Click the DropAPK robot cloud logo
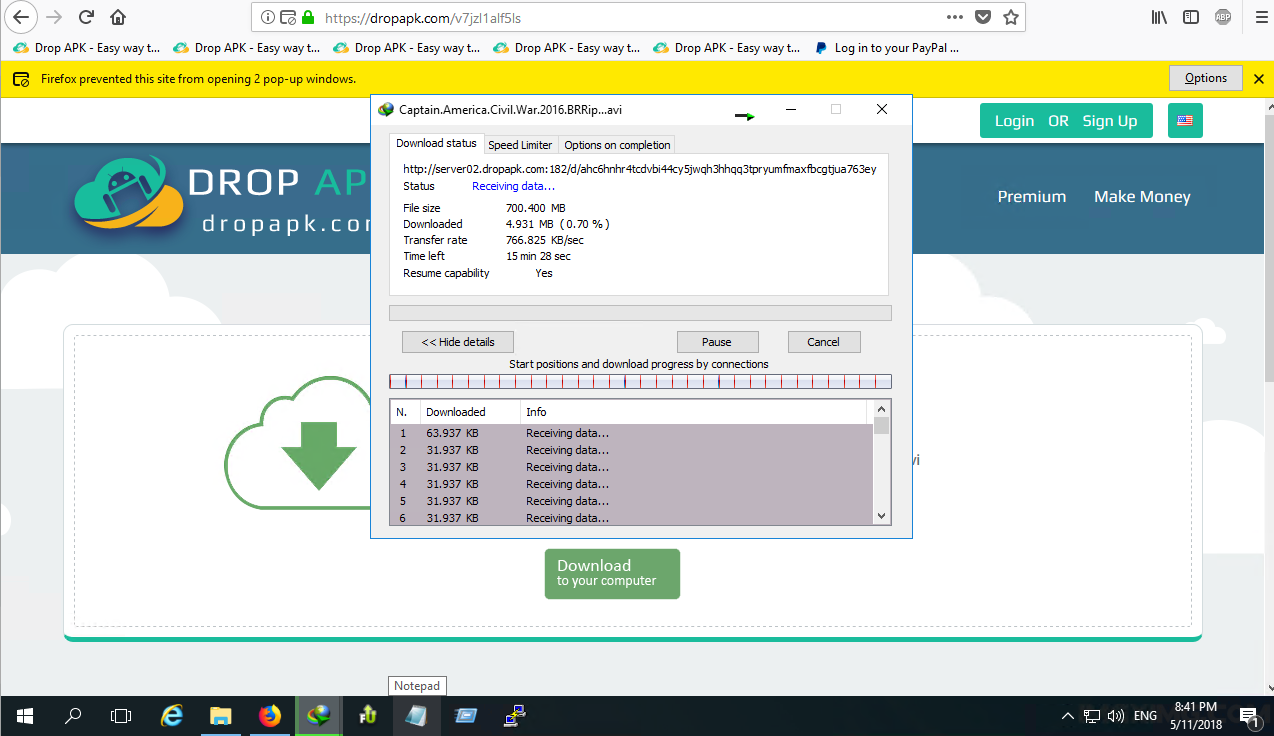The image size is (1274, 736). click(128, 196)
